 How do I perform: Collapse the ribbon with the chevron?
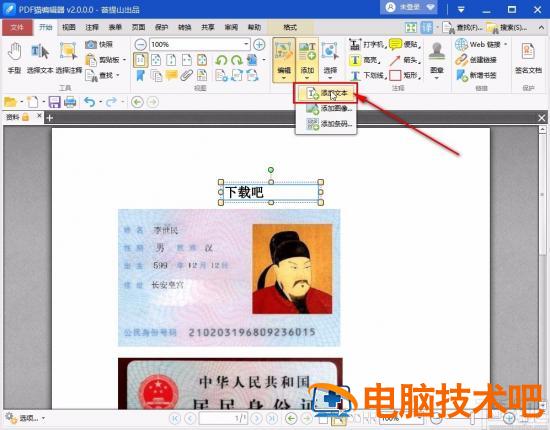[541, 27]
